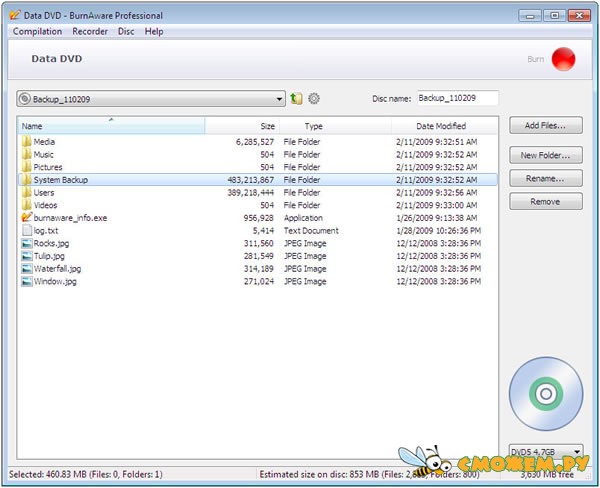Screen dimensions: 600x488
Task: Select the burnaware_info.exe file name
Action: (70, 218)
